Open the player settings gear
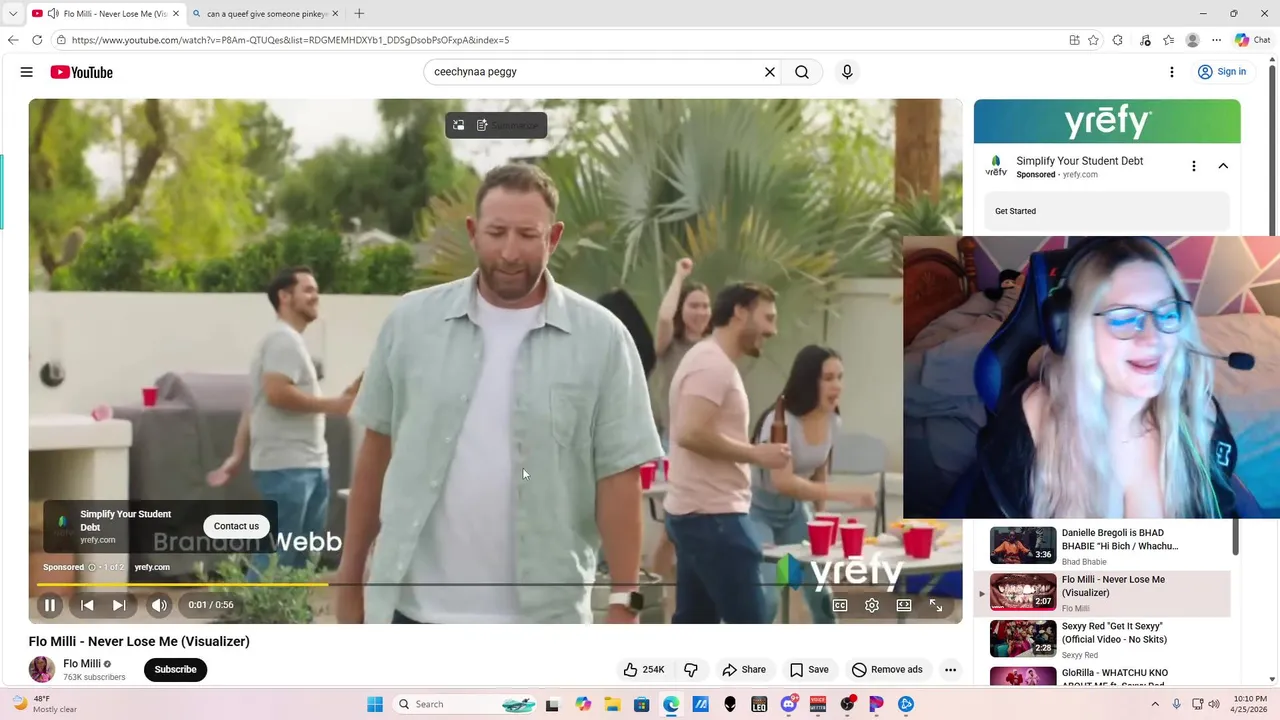This screenshot has height=720, width=1280. pyautogui.click(x=872, y=605)
